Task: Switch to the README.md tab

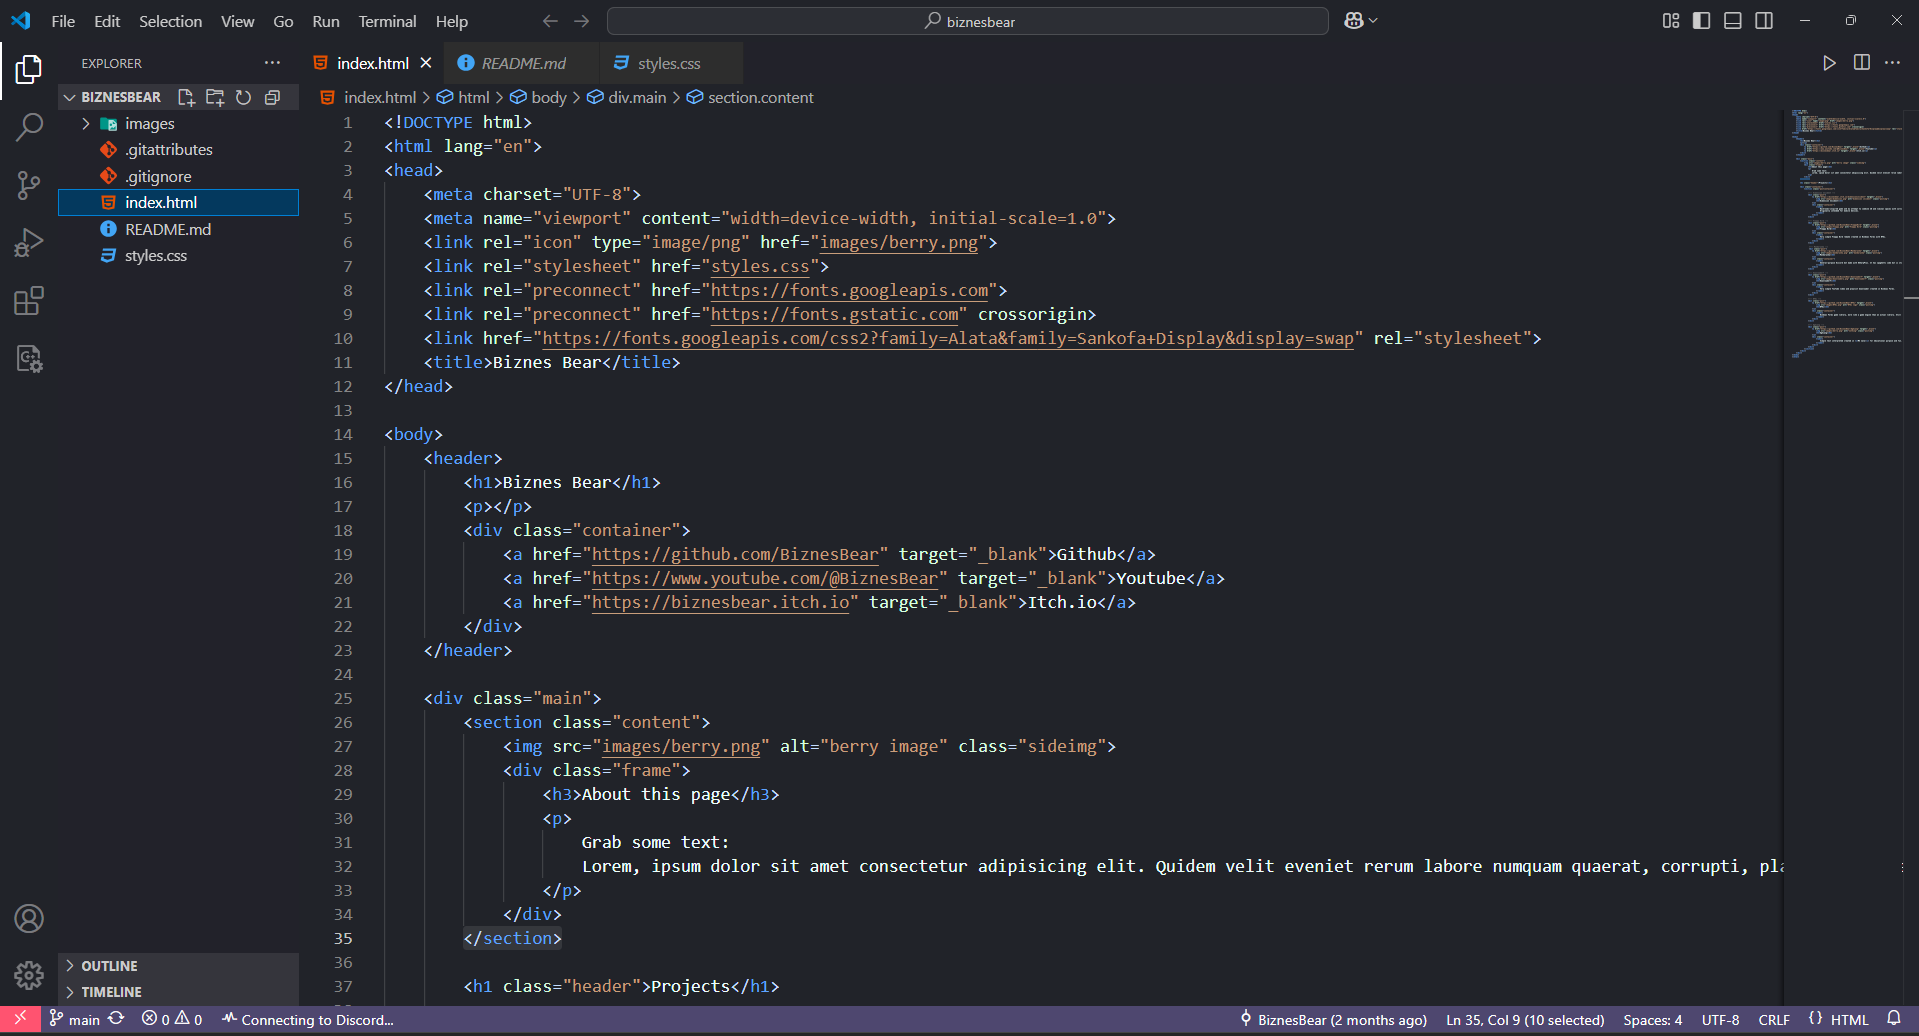Action: coord(522,63)
